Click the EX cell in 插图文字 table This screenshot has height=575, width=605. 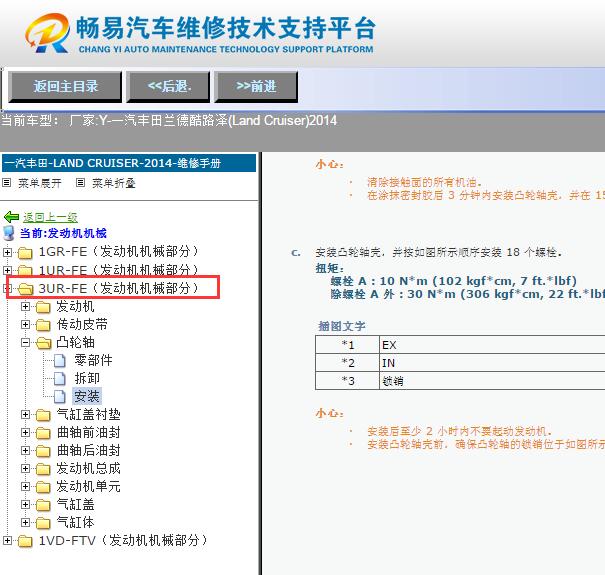point(492,345)
